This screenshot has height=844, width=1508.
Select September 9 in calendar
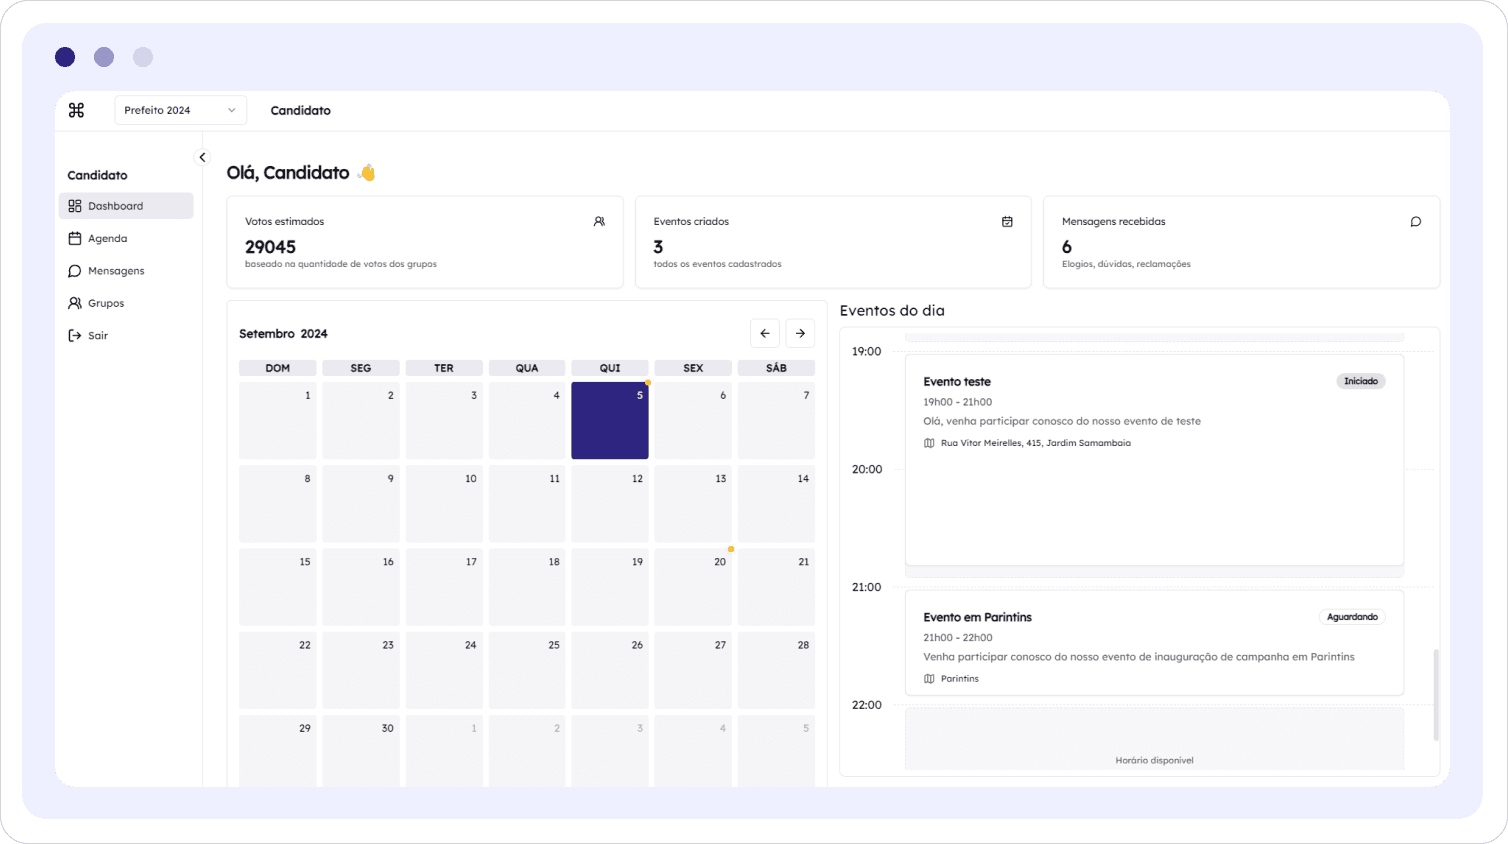tap(361, 504)
